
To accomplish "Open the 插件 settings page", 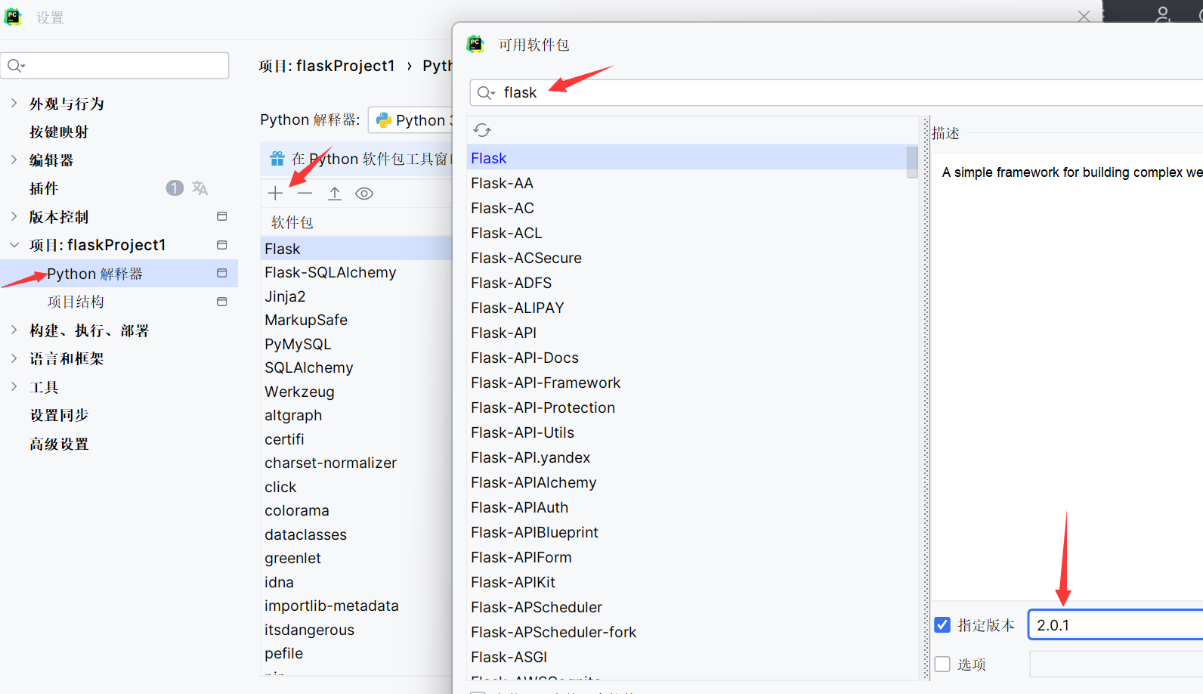I will point(44,188).
